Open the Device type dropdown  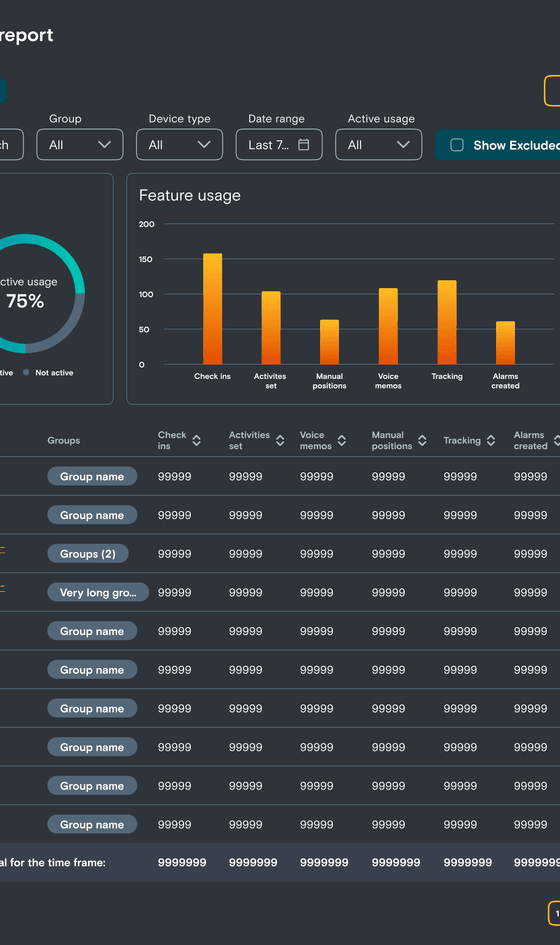point(180,145)
